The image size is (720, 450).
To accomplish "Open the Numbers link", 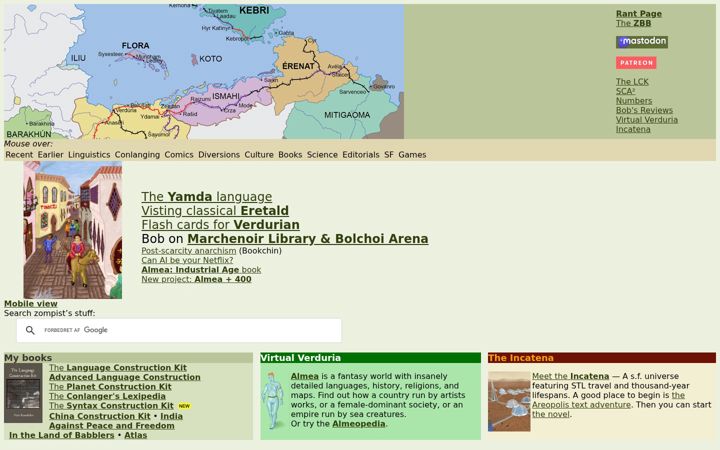I will (x=634, y=101).
